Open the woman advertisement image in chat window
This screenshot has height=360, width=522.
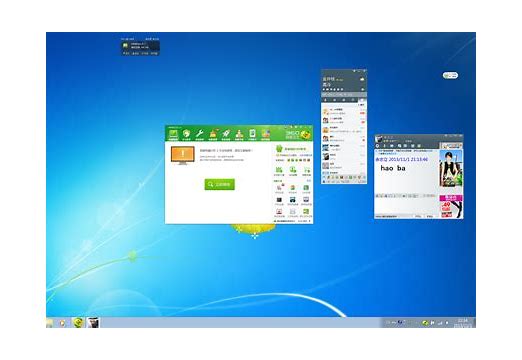451,168
